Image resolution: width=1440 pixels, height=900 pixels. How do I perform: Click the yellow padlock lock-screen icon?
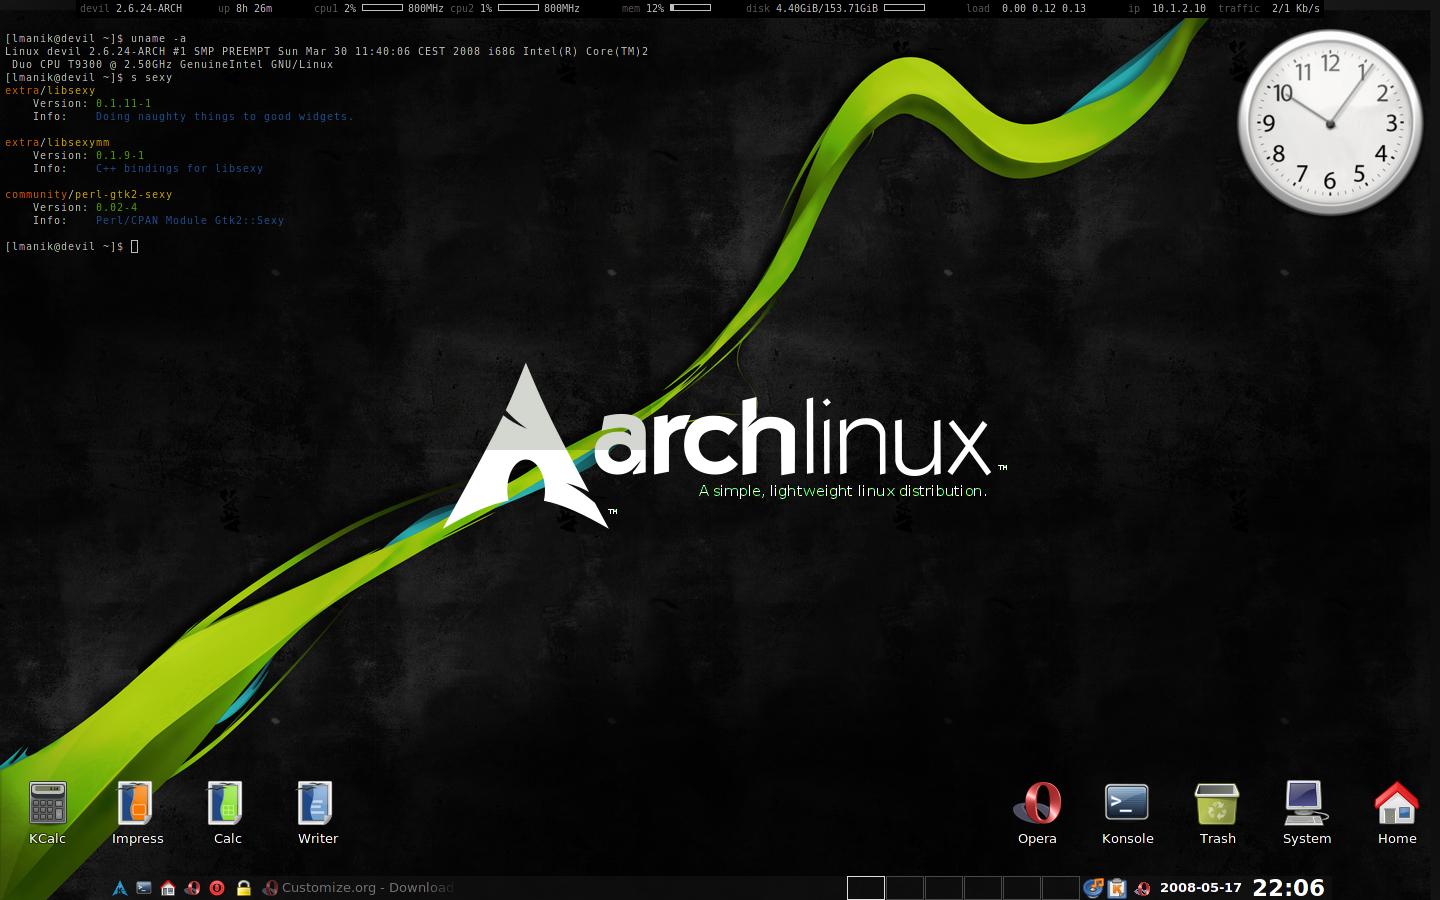[243, 888]
